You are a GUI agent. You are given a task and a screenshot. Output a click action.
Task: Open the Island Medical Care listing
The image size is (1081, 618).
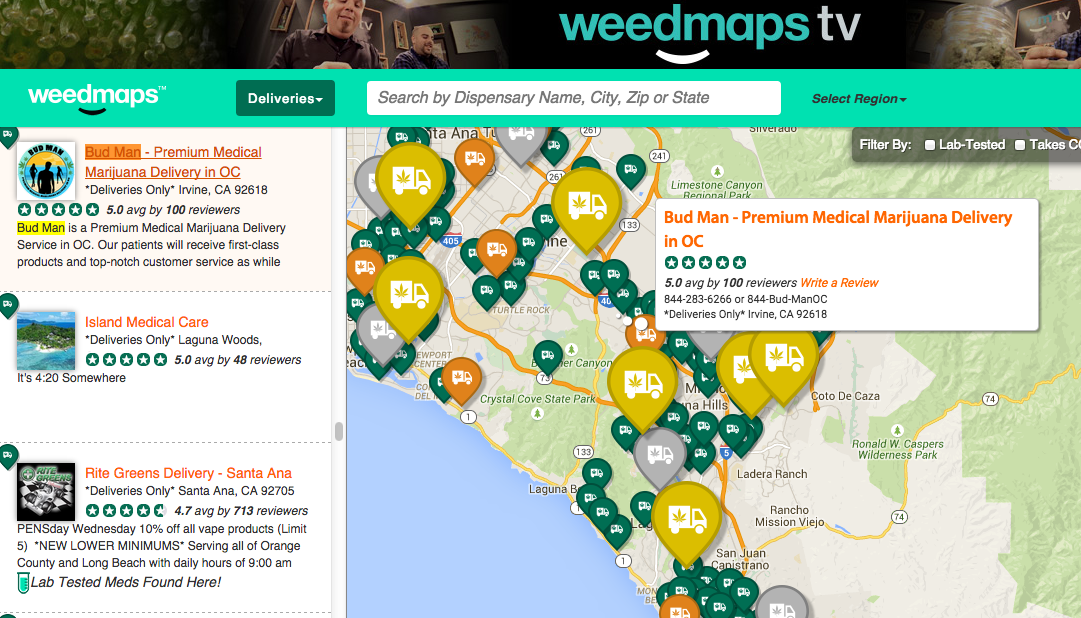point(146,322)
